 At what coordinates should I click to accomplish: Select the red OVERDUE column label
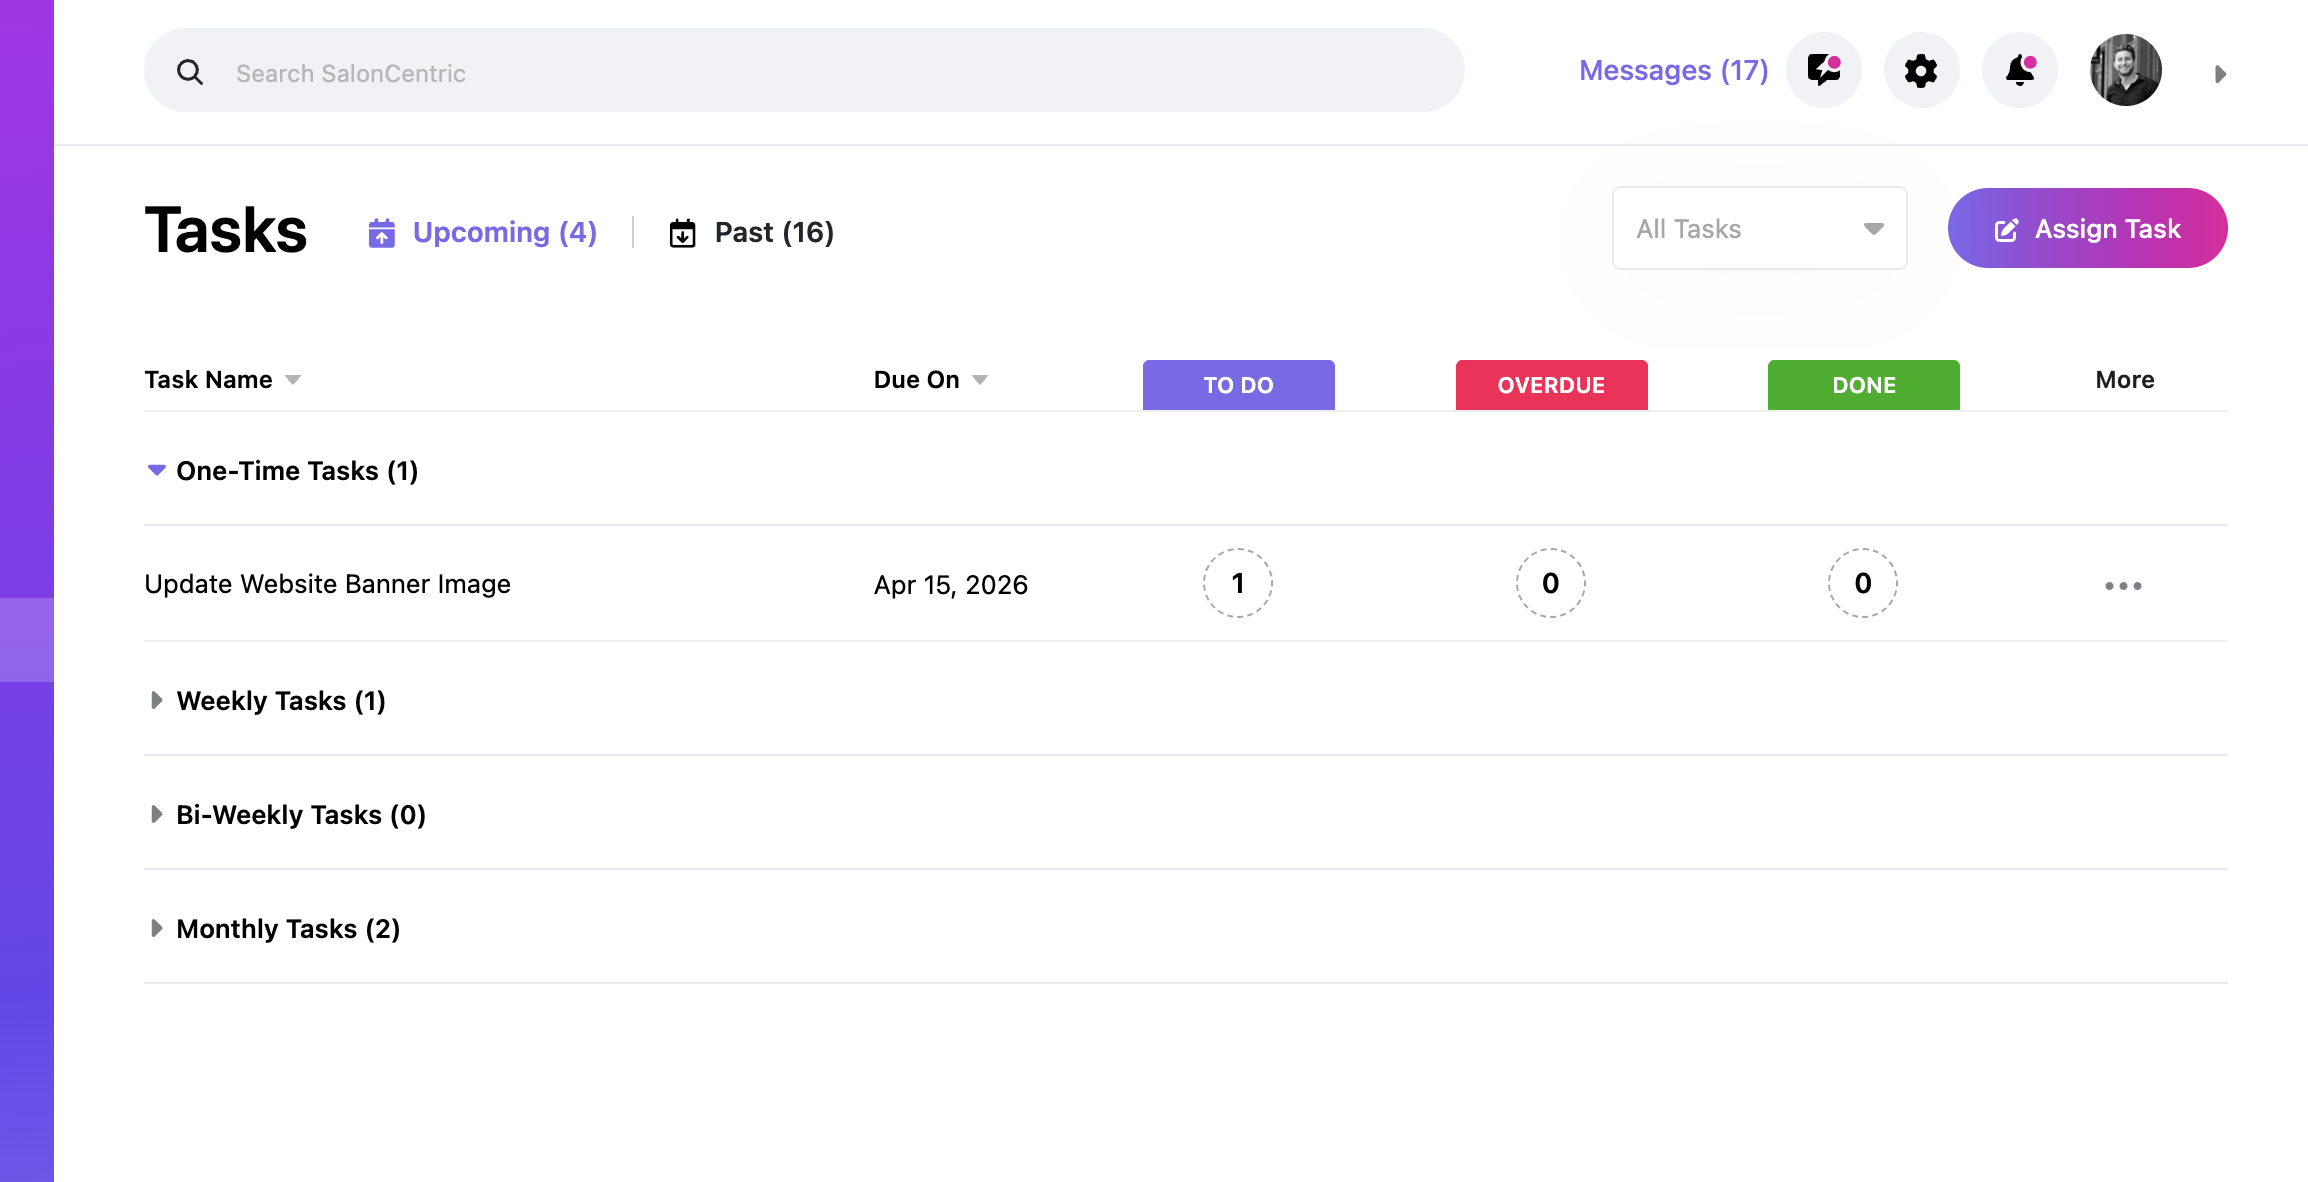[1552, 385]
